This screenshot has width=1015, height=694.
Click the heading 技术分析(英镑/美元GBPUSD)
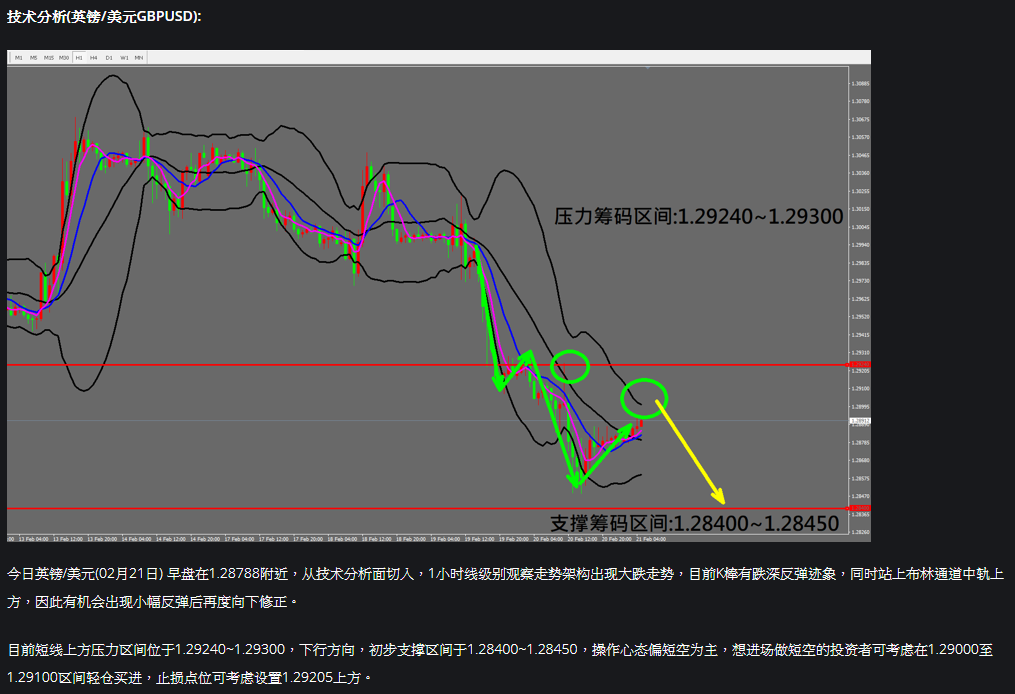coord(104,16)
